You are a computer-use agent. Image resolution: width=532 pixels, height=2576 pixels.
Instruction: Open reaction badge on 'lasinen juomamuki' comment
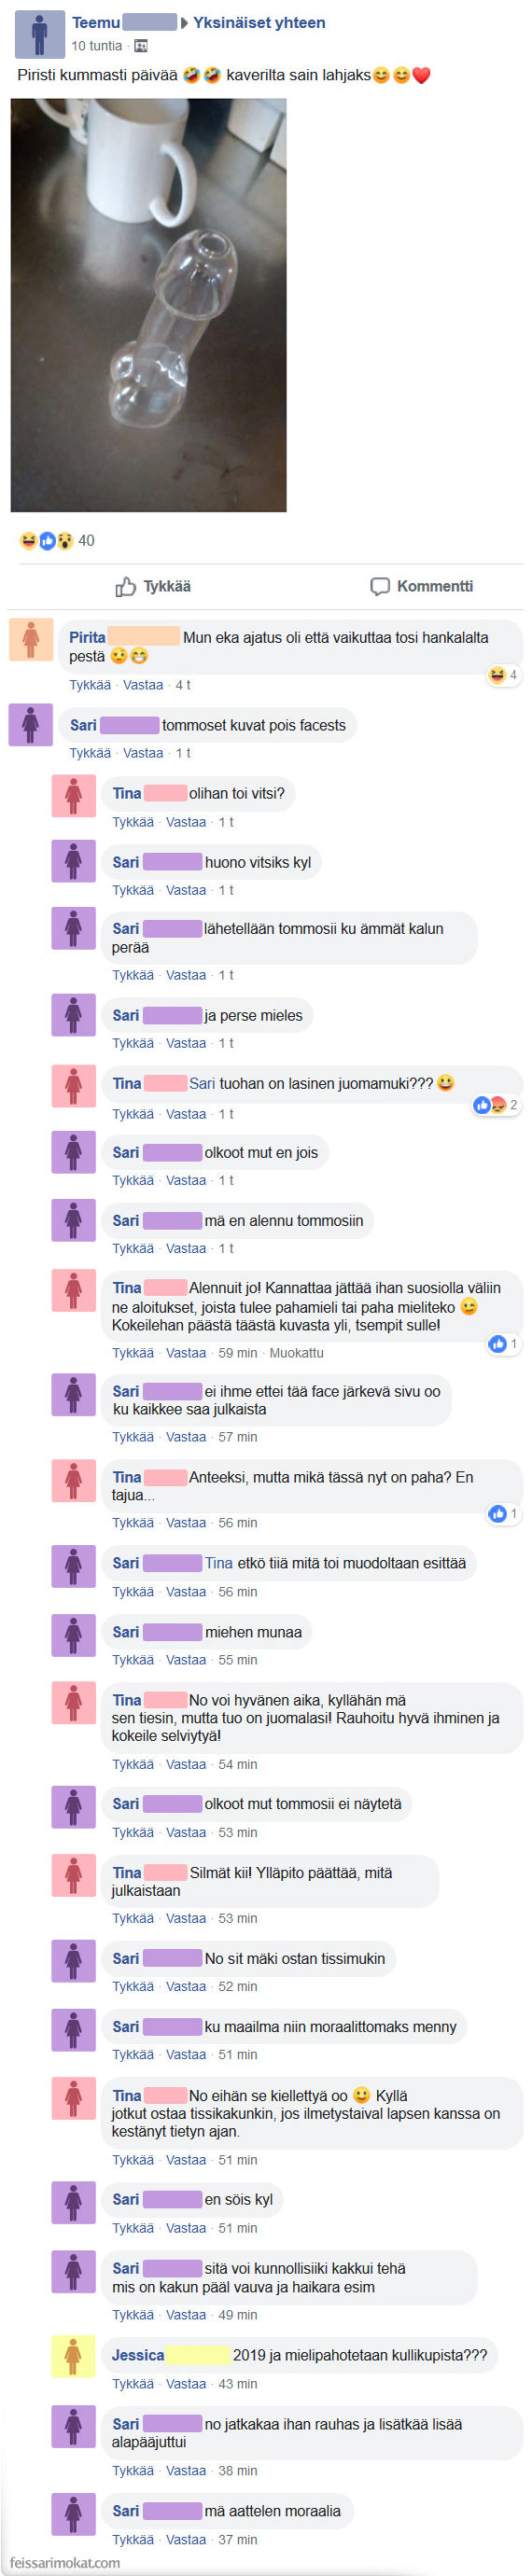click(496, 1105)
